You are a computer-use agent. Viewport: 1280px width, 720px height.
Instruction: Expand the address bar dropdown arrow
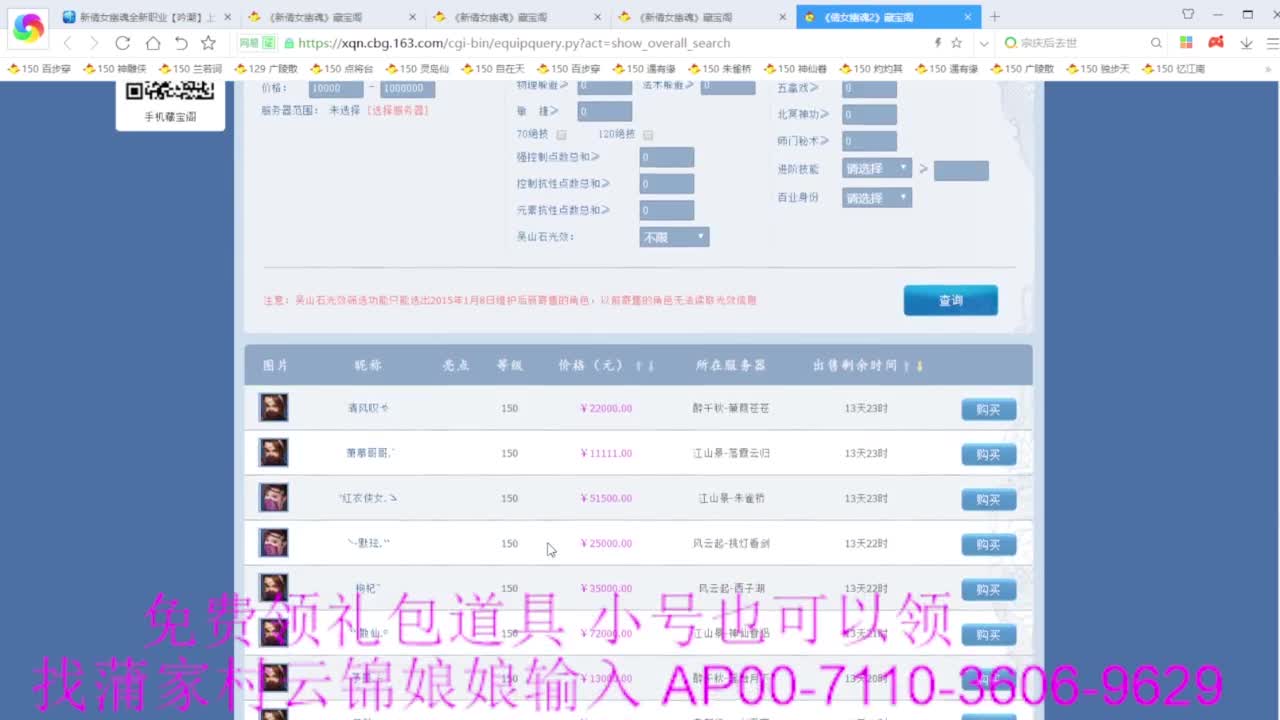coord(984,43)
